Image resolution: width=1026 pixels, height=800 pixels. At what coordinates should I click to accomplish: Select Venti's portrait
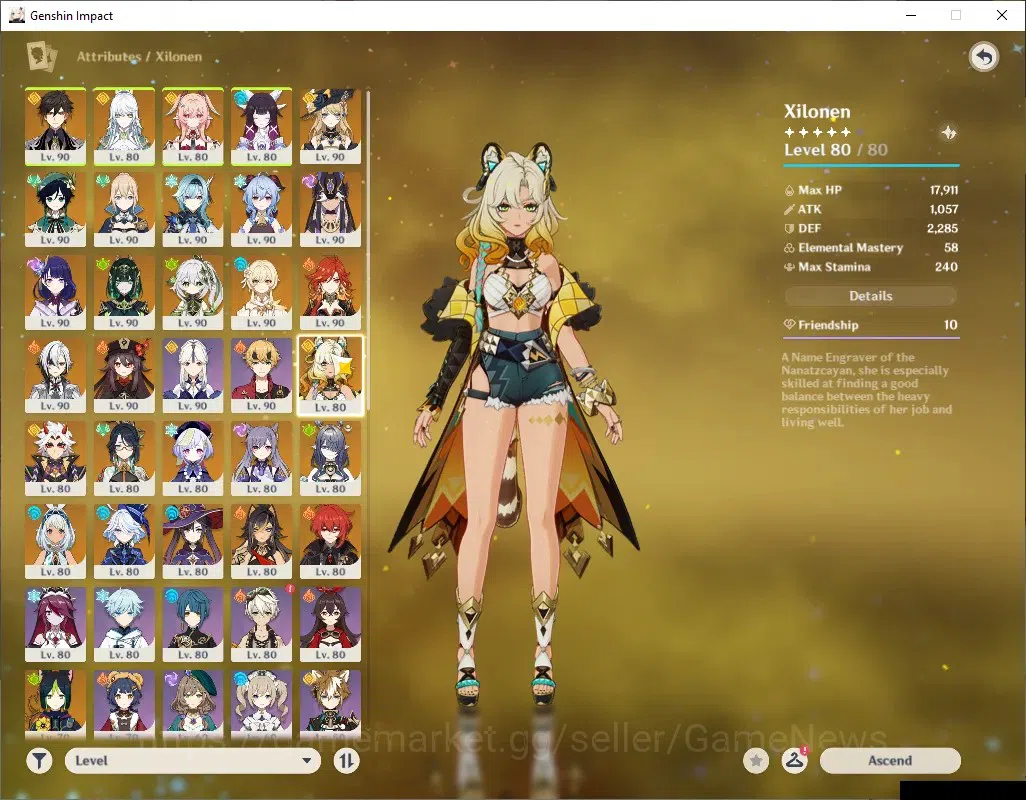[x=56, y=209]
